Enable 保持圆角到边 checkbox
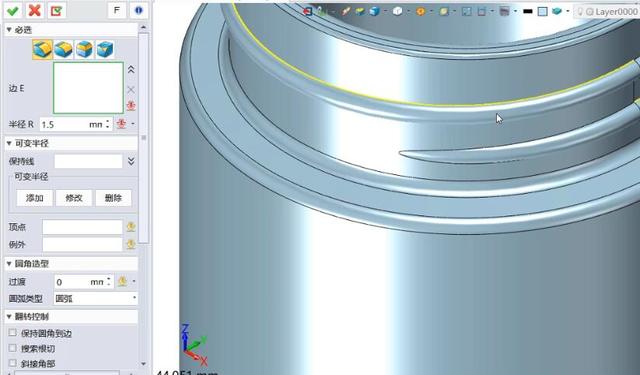The width and height of the screenshot is (640, 375). (x=13, y=333)
